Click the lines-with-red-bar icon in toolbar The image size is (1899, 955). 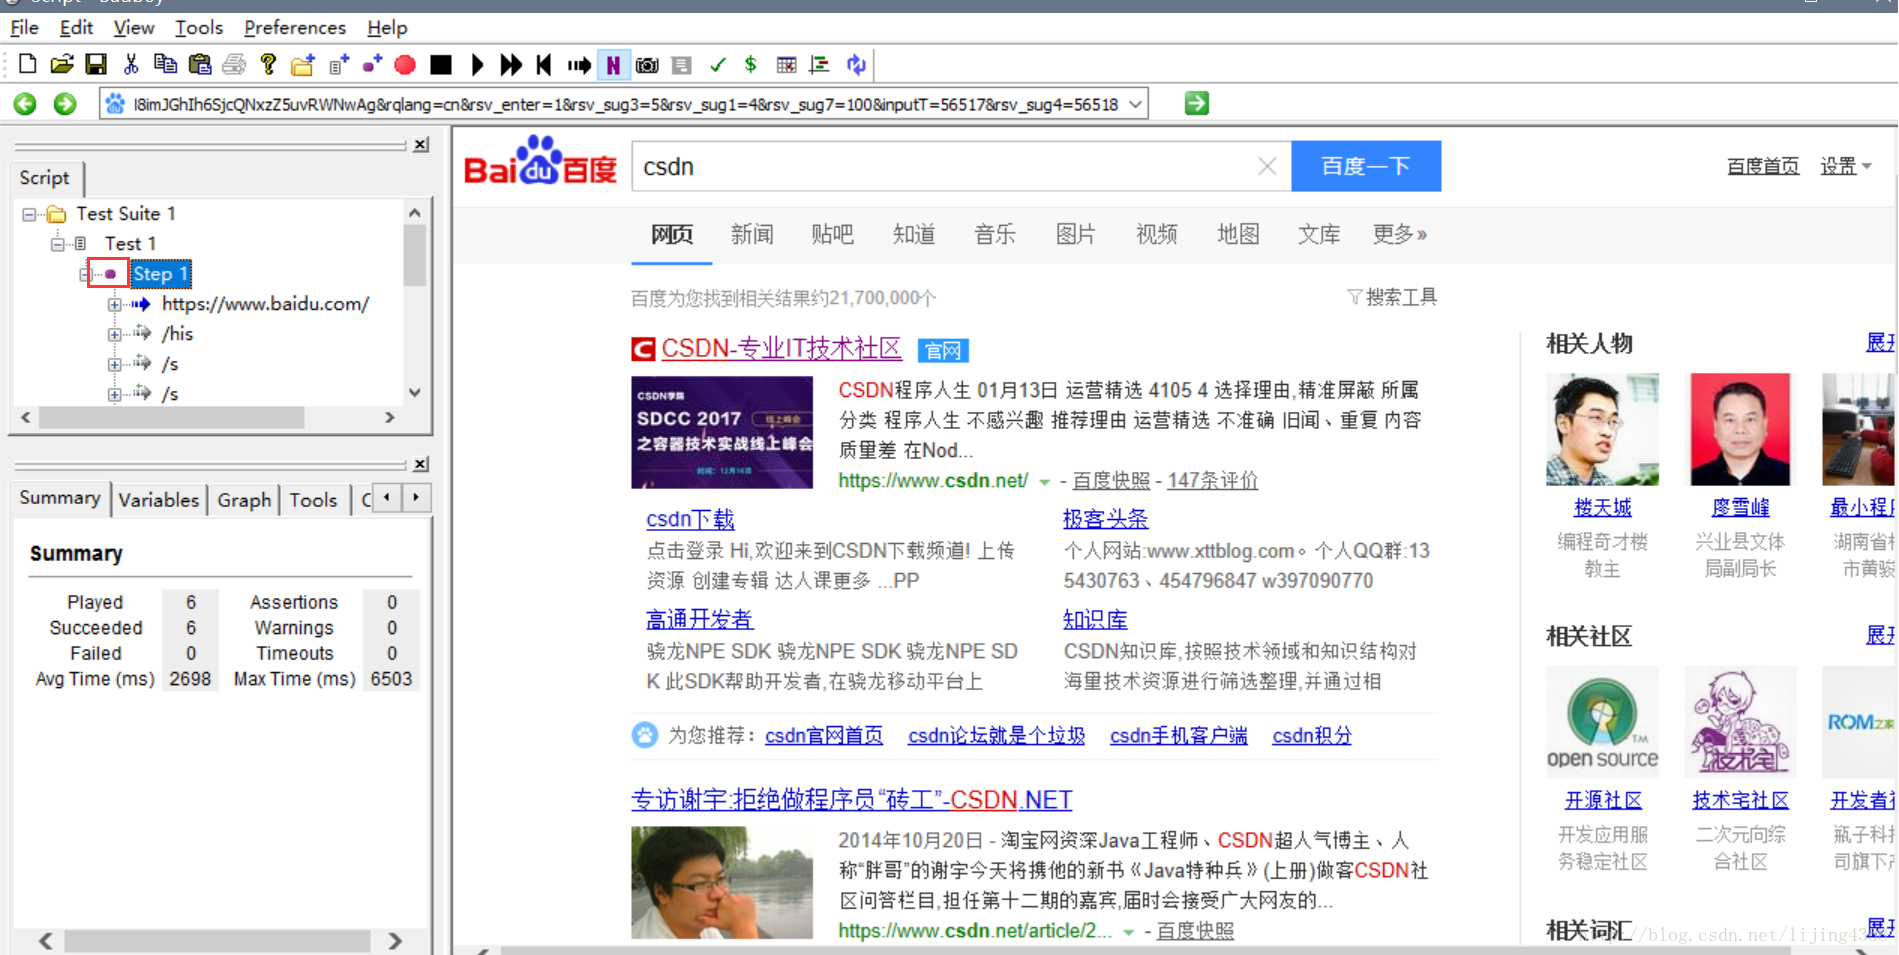tap(820, 65)
